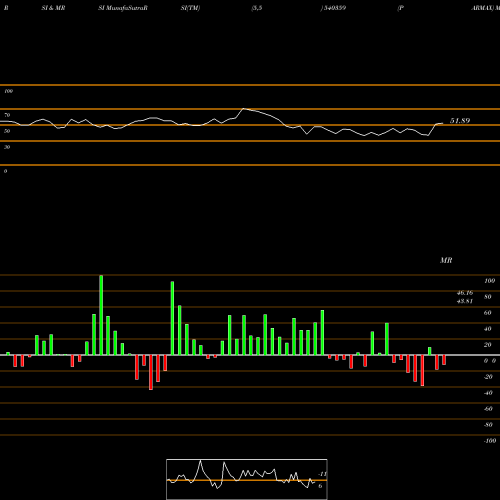
Task: Click the 30 level label on the RSI axis
Action: (7, 147)
